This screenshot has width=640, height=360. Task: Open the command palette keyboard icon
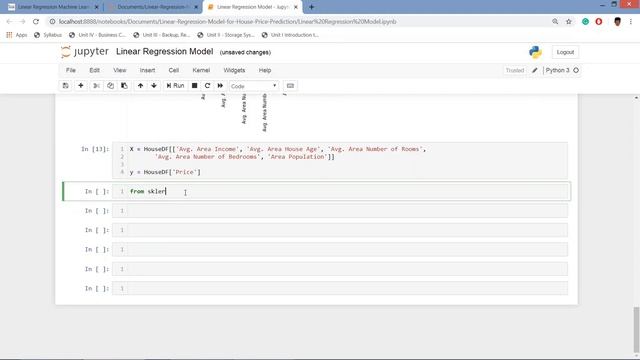pyautogui.click(x=290, y=86)
